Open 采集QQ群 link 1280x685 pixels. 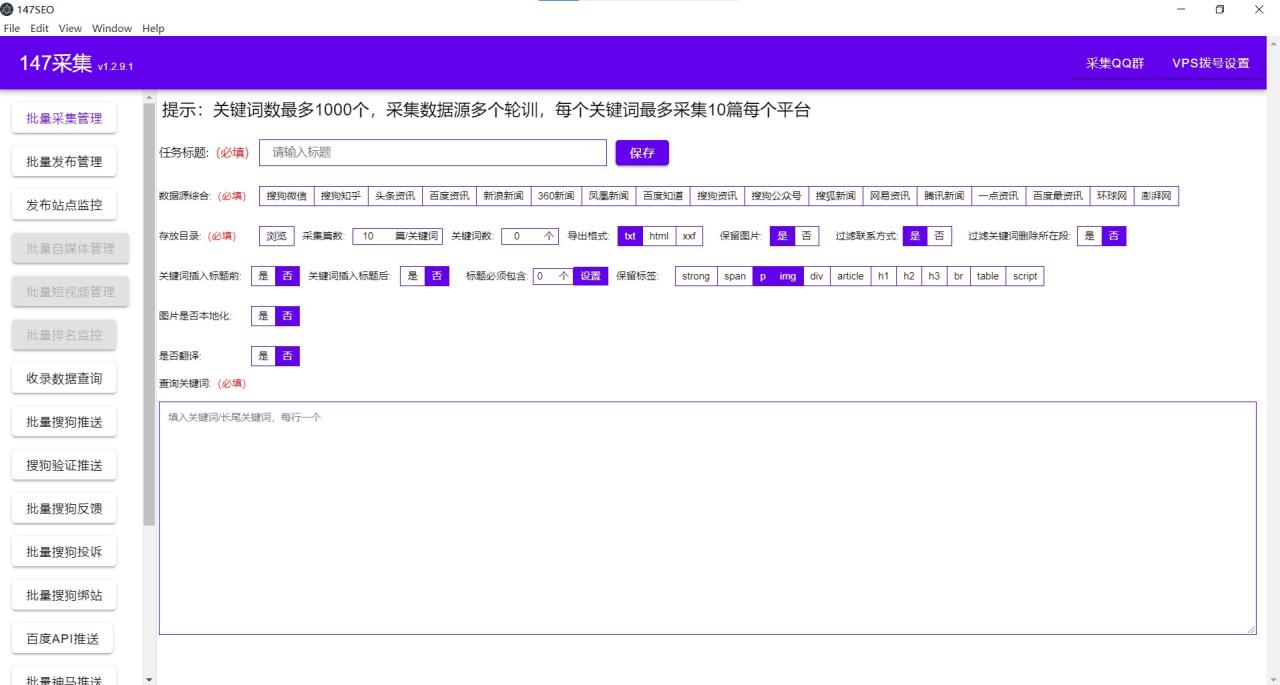pos(1113,62)
